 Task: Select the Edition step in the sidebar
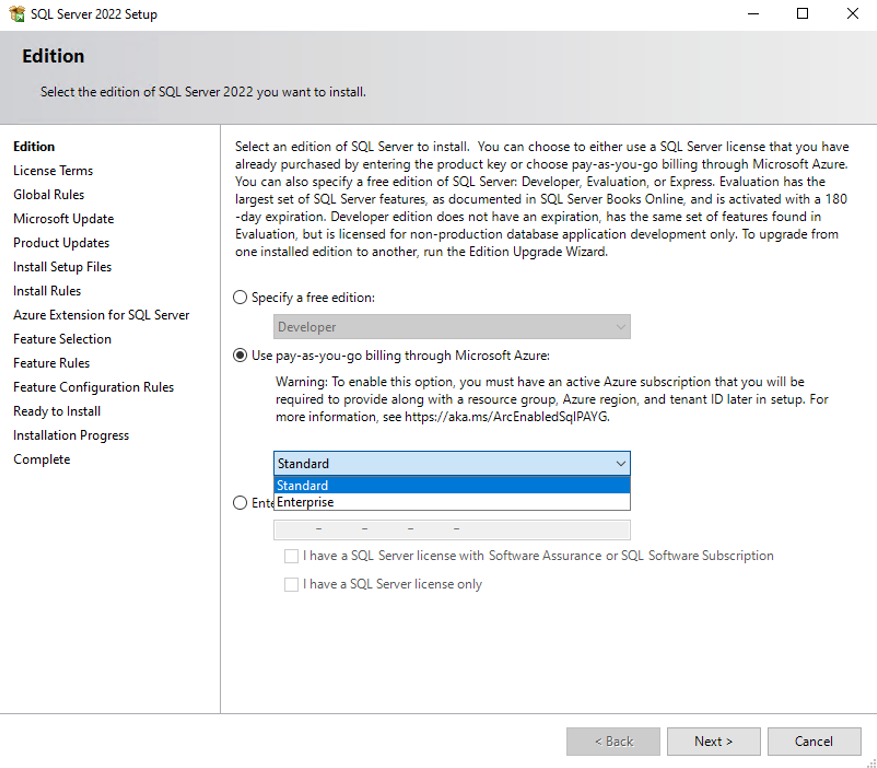34,147
